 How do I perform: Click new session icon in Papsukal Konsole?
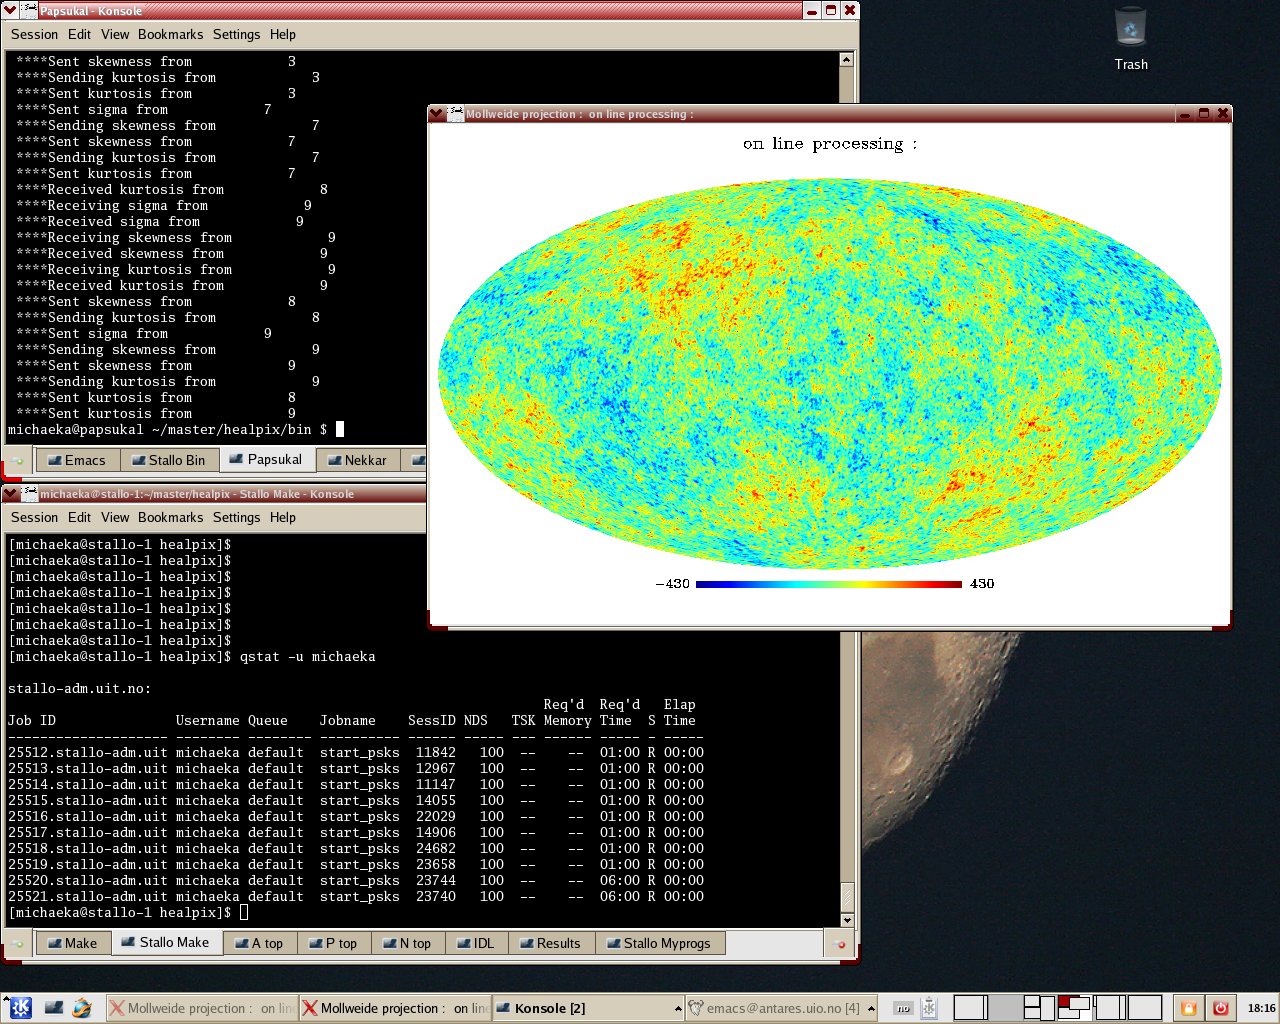pyautogui.click(x=17, y=460)
